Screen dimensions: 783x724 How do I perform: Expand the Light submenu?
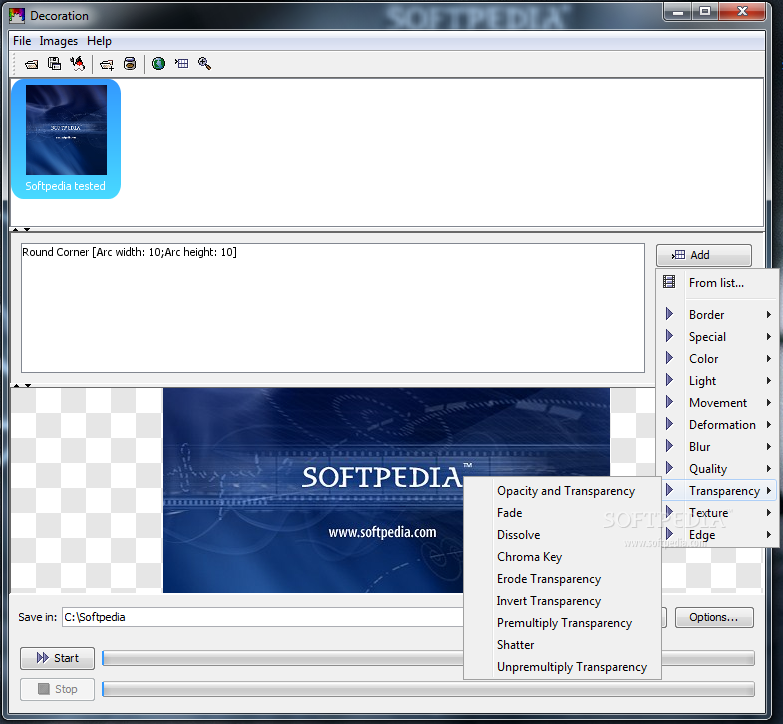tap(717, 380)
